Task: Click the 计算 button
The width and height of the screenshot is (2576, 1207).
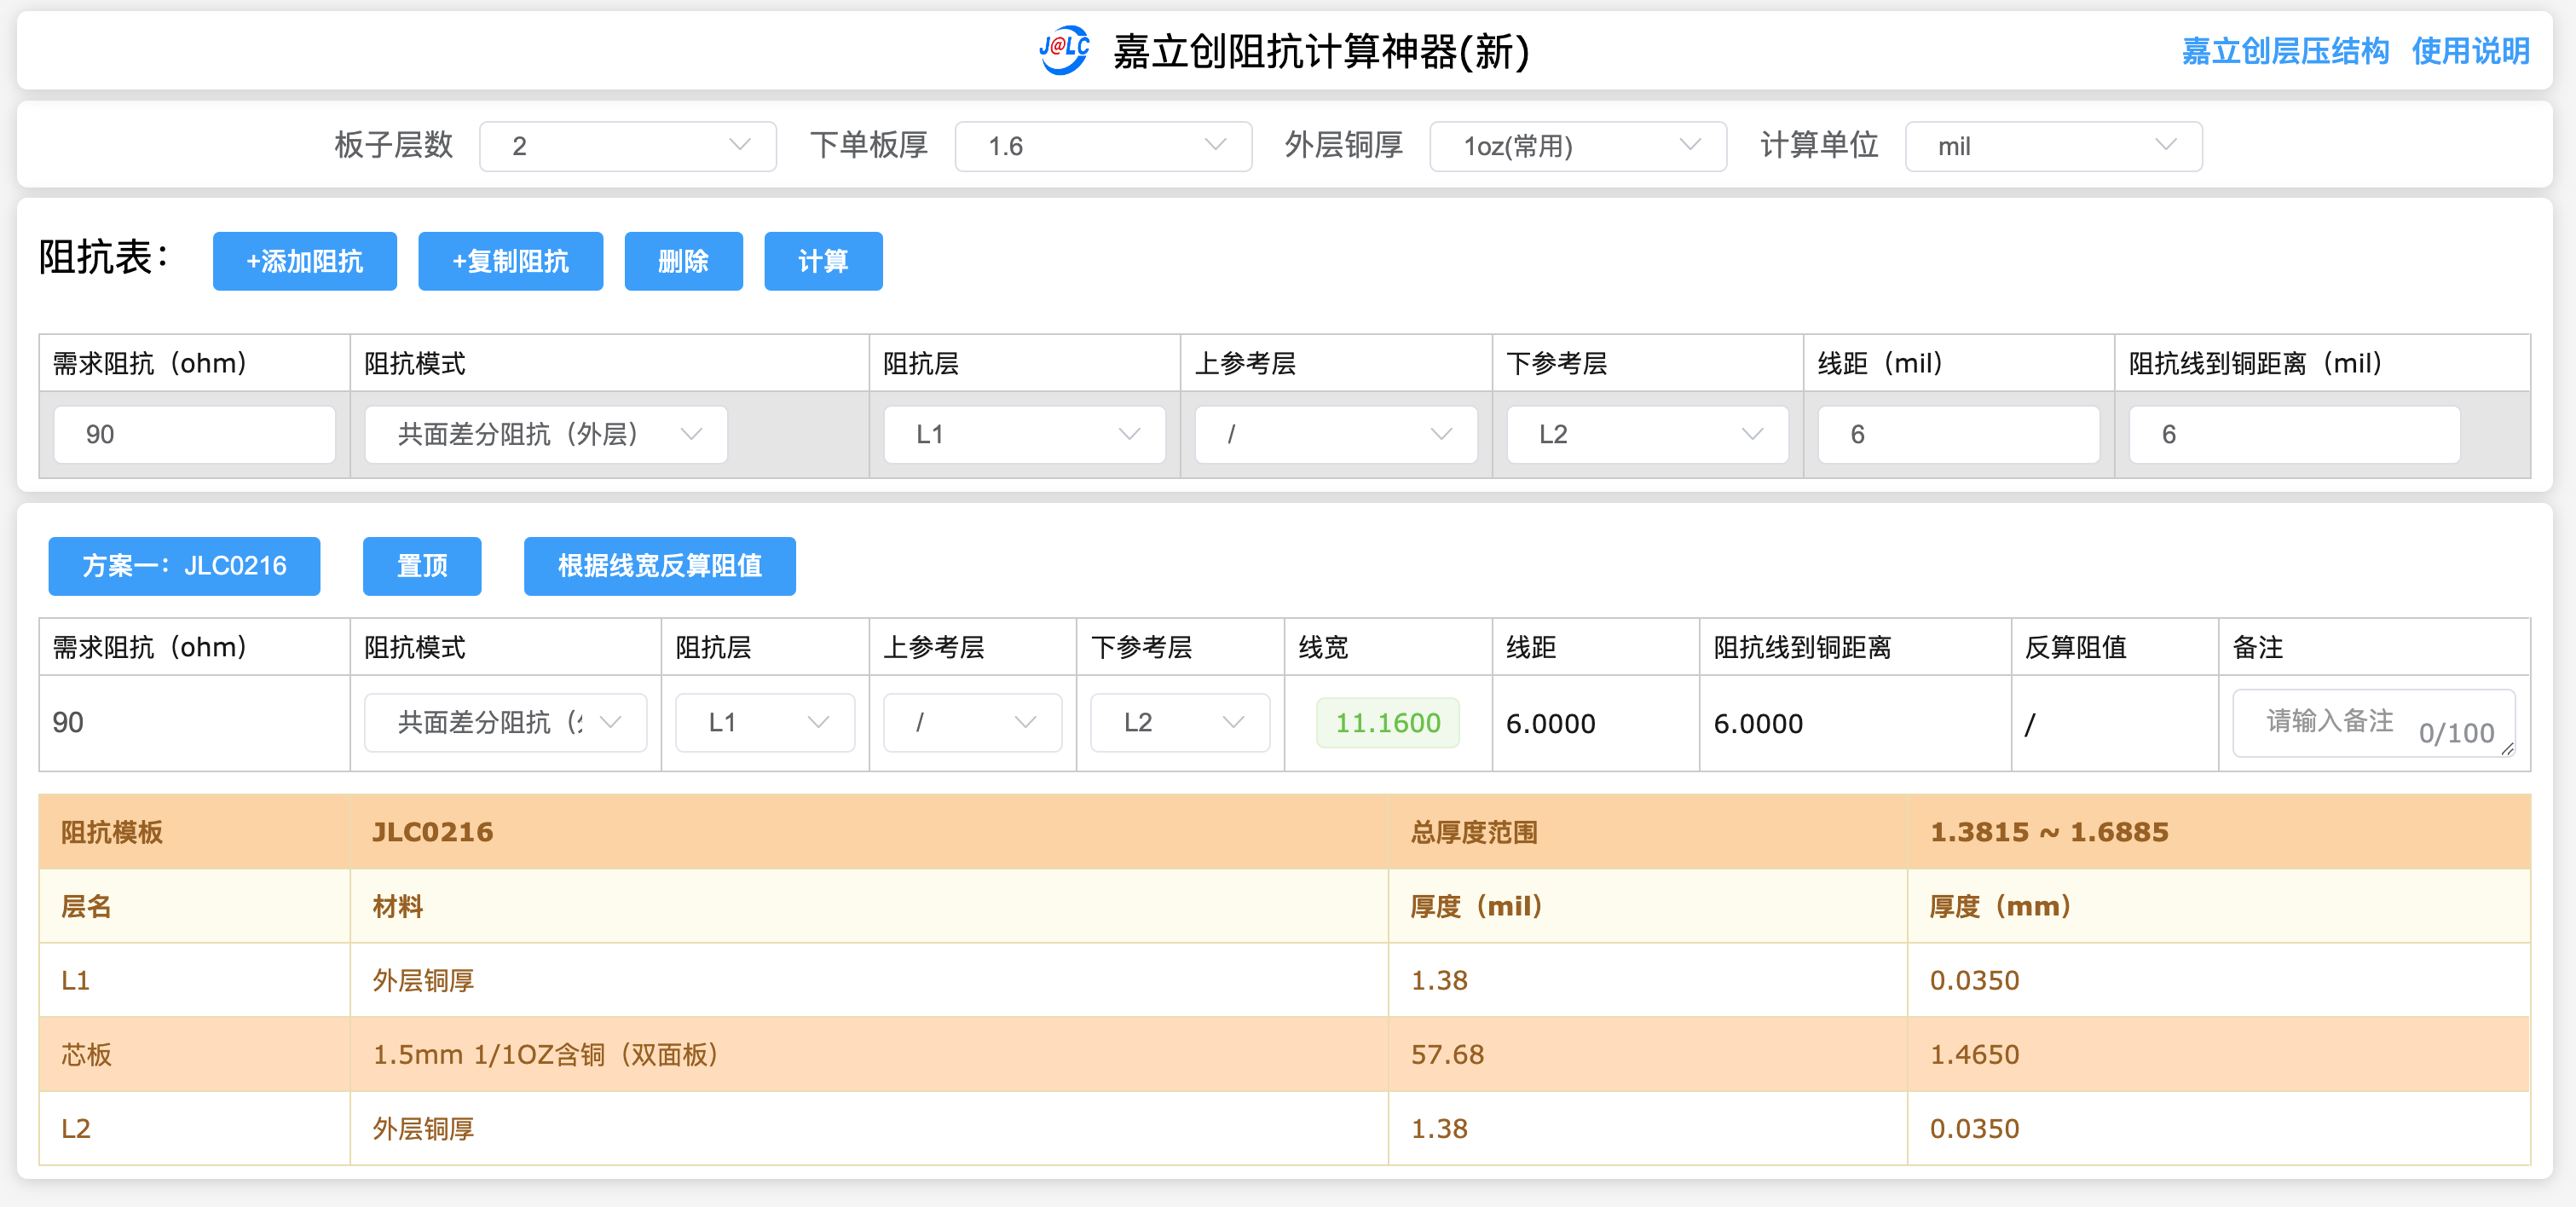Action: click(x=823, y=261)
